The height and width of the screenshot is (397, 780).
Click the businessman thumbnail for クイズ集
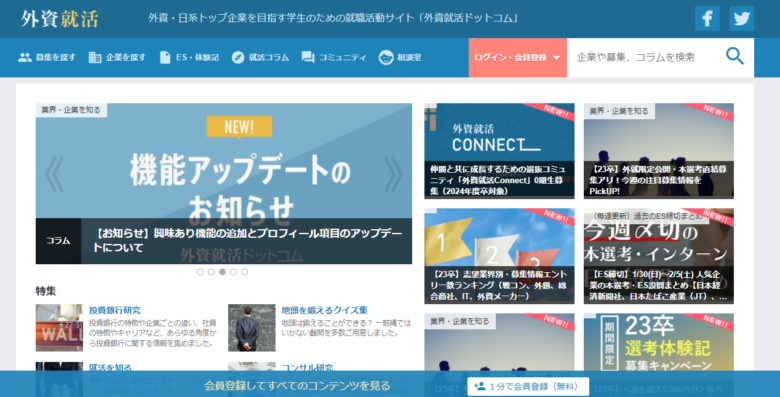pos(252,328)
